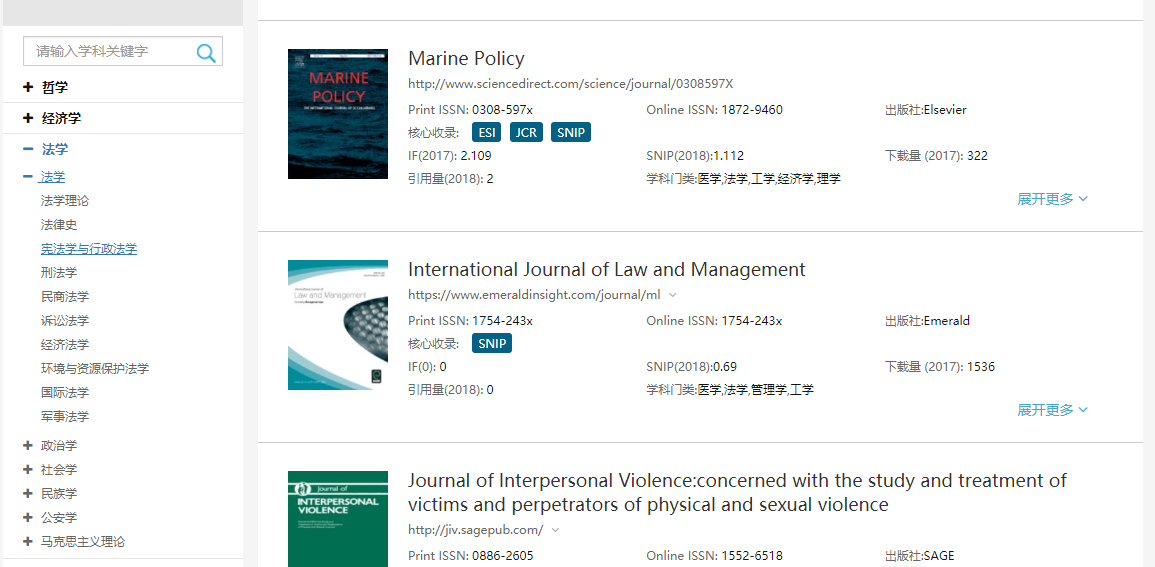Open the Marine Policy journal title
The height and width of the screenshot is (567, 1155).
pos(466,58)
